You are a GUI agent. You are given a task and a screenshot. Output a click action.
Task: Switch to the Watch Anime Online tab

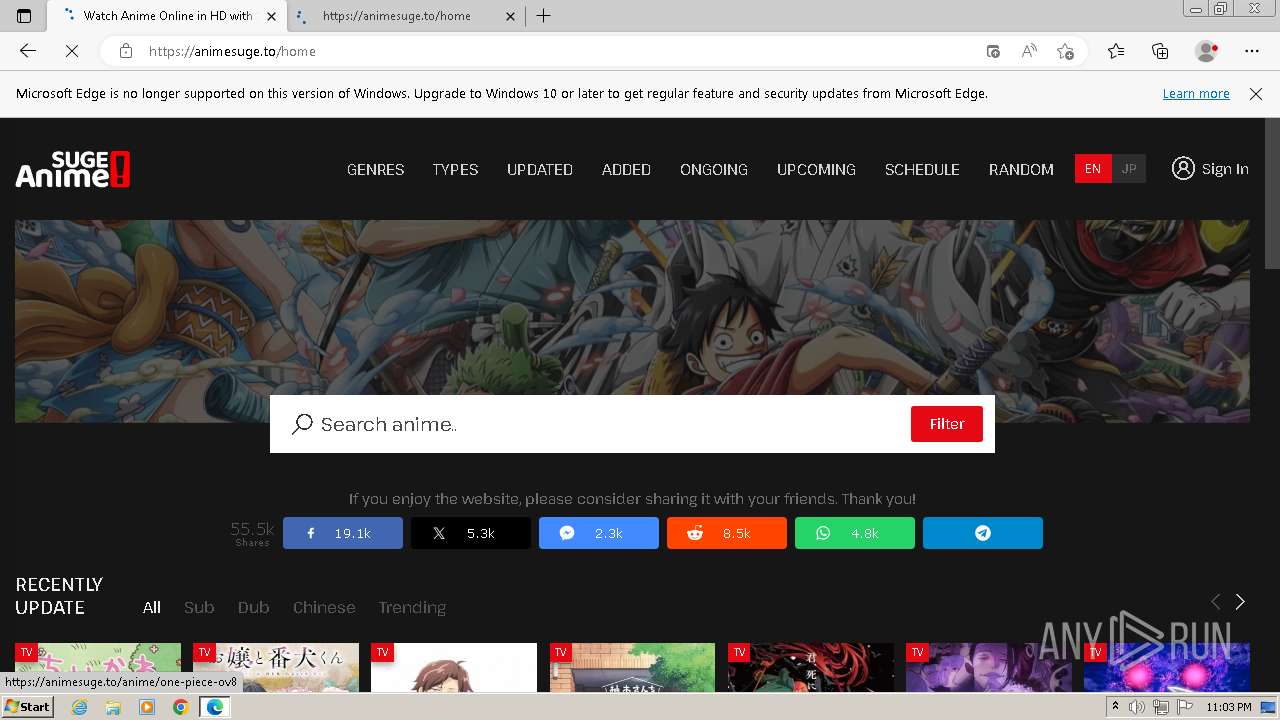coord(168,16)
